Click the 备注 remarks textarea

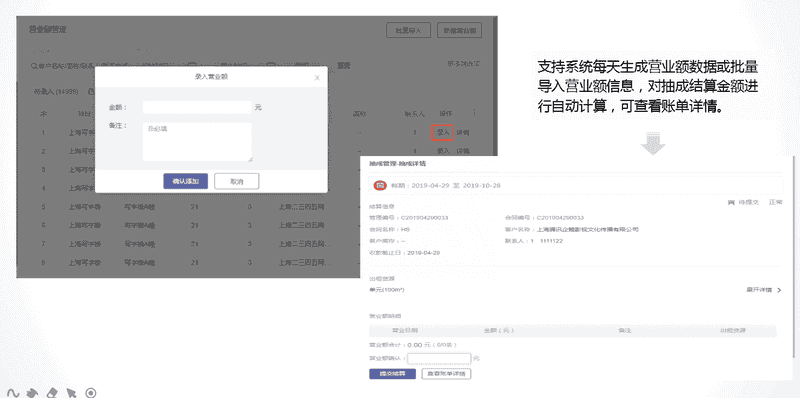[197, 142]
